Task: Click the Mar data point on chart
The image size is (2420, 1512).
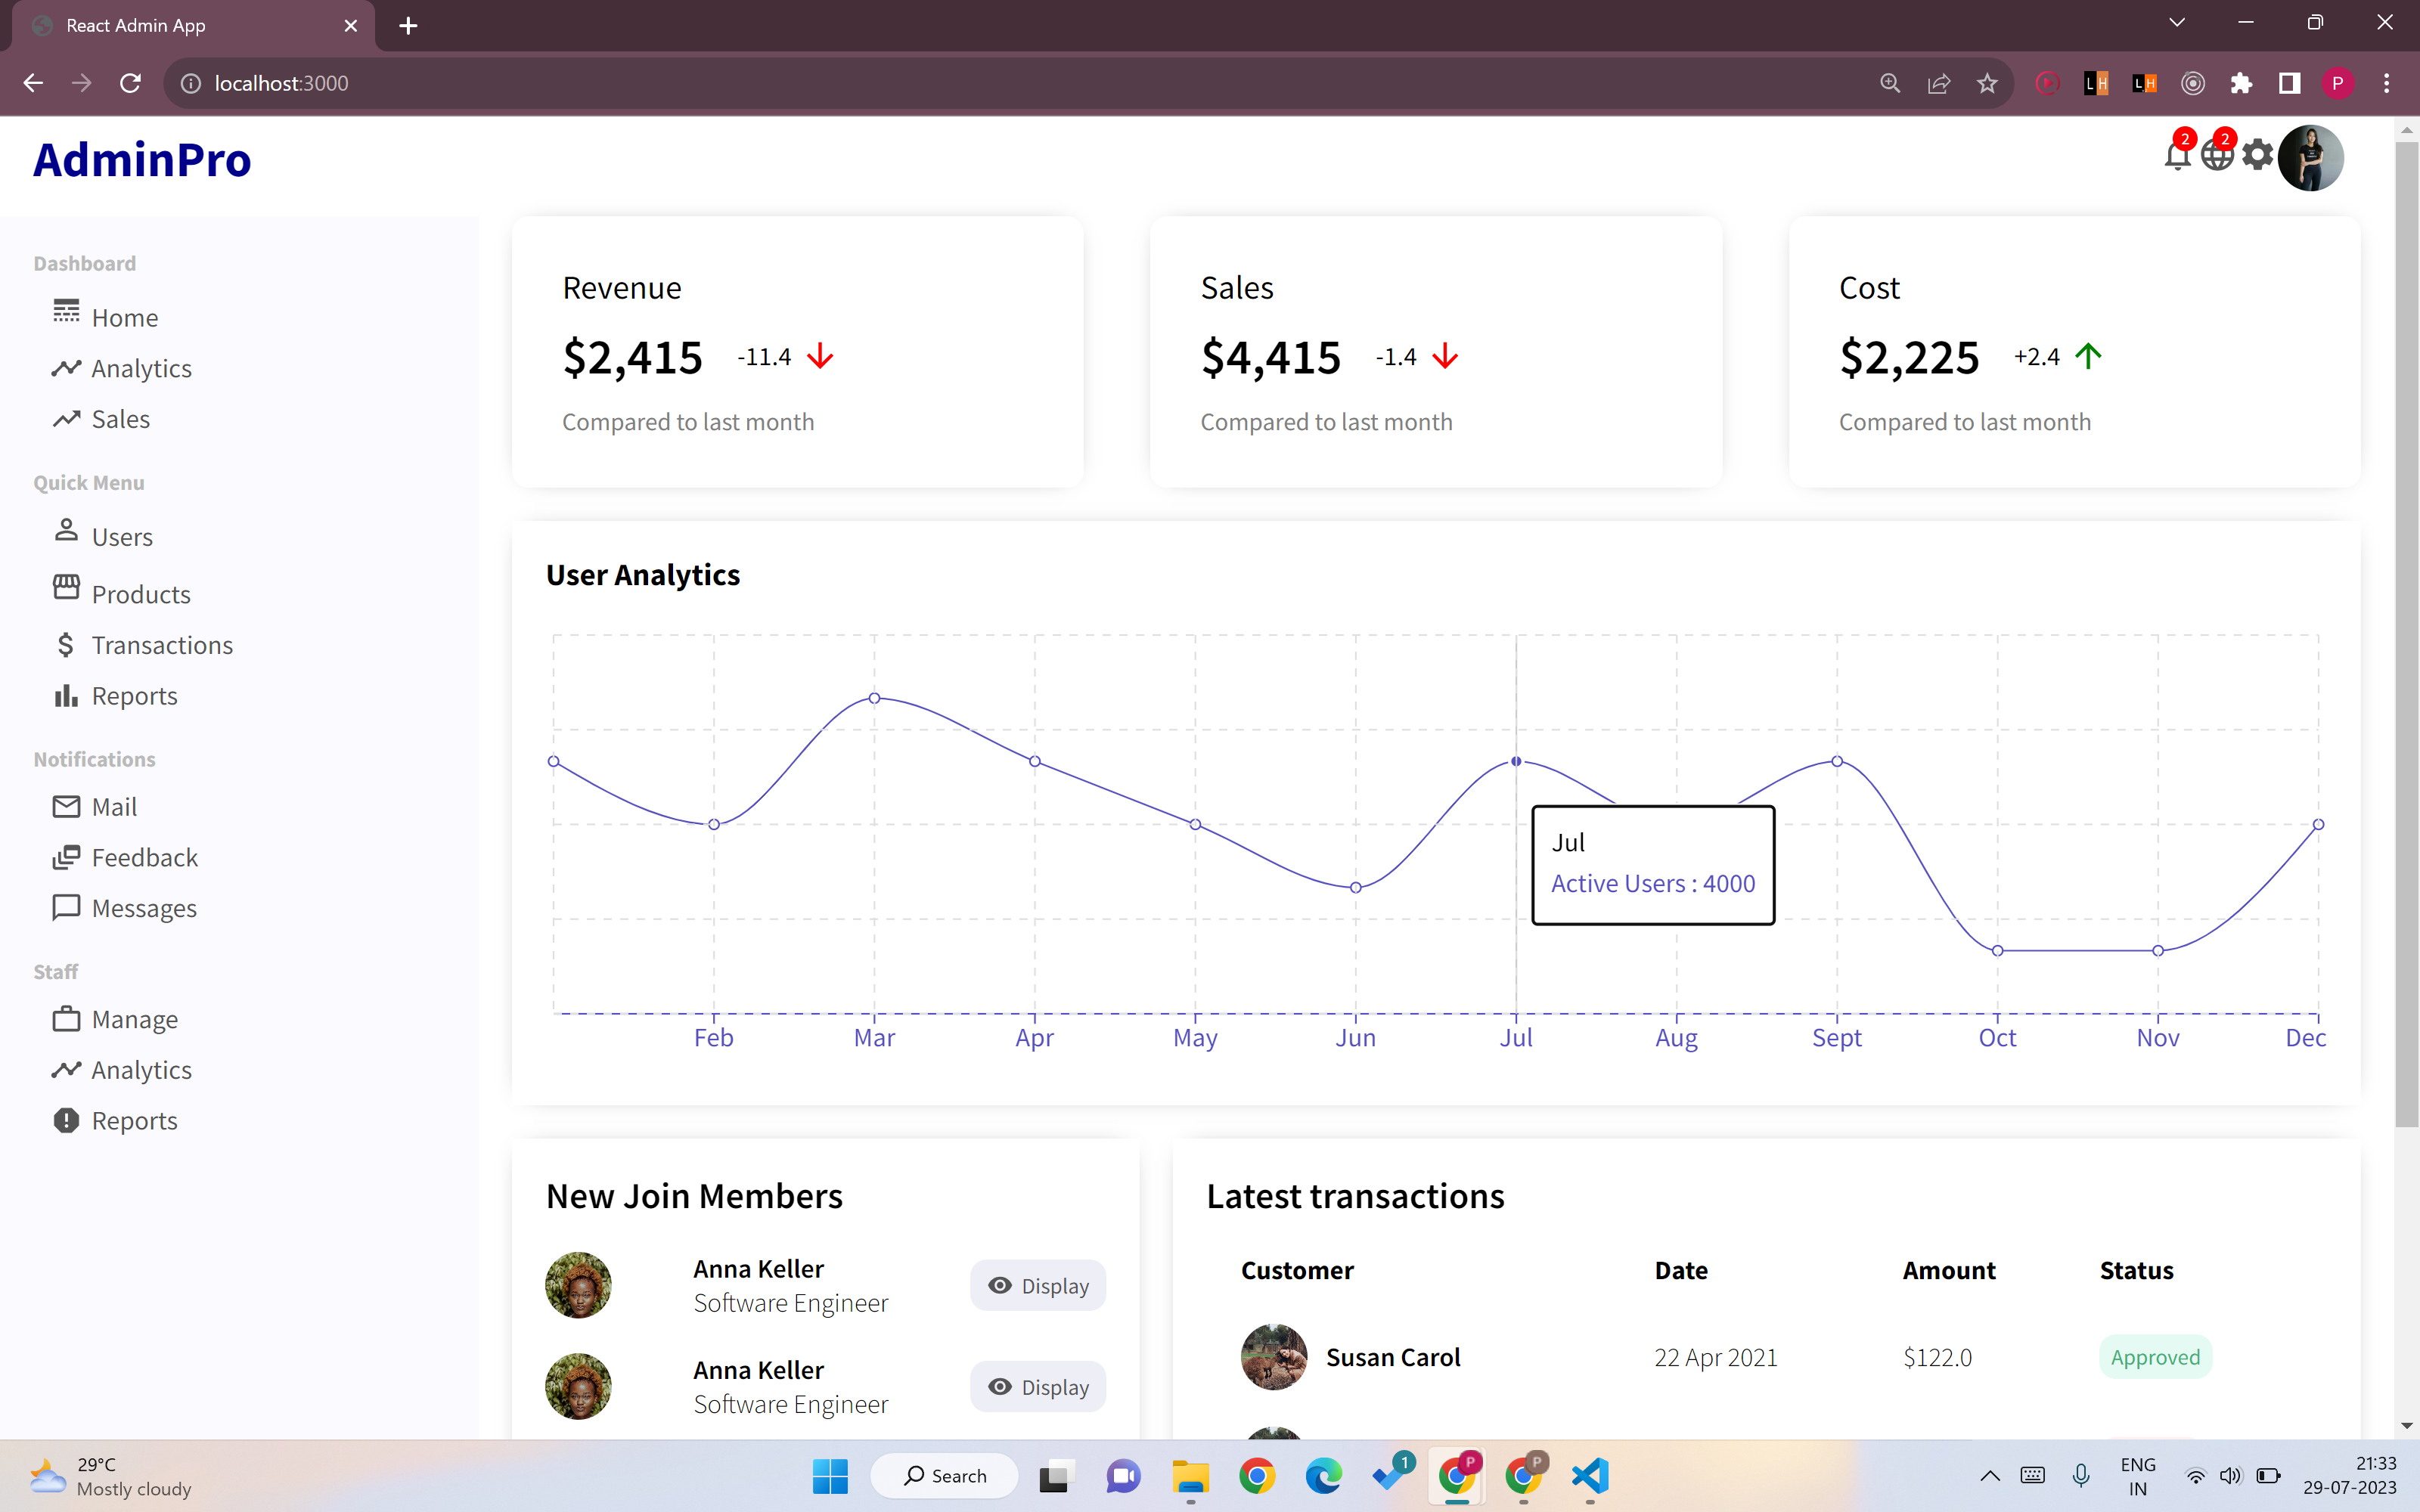Action: pyautogui.click(x=874, y=698)
